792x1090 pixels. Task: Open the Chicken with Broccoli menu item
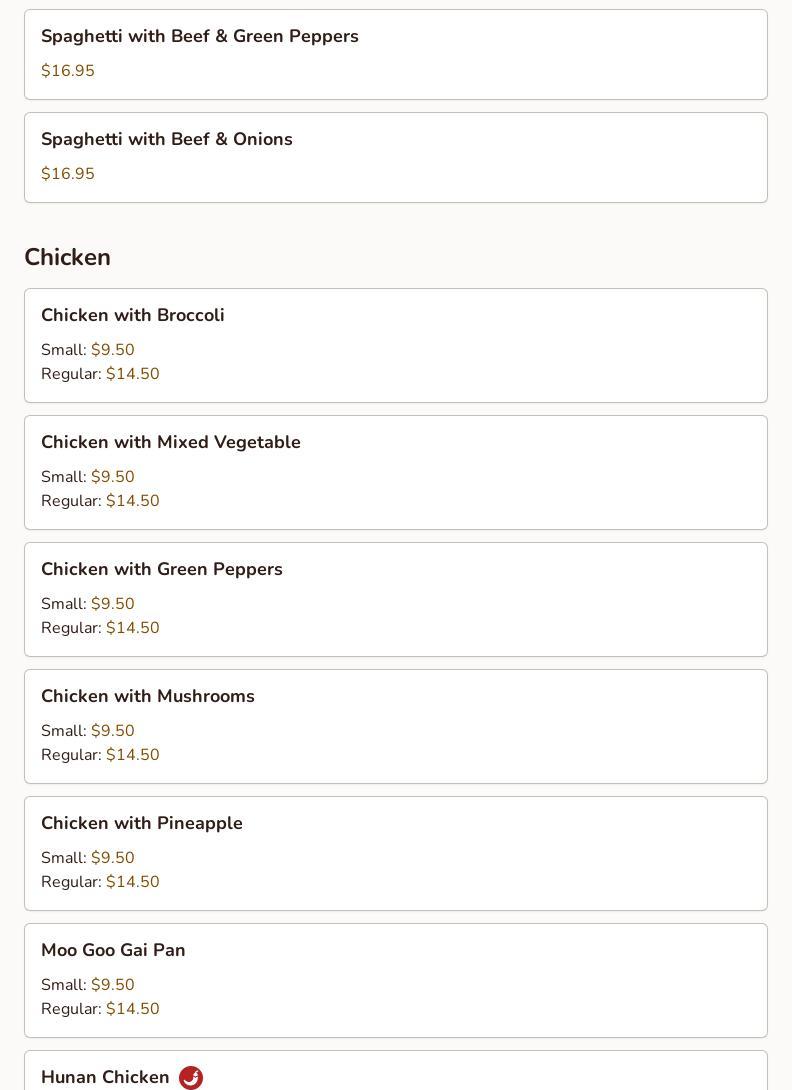[133, 315]
